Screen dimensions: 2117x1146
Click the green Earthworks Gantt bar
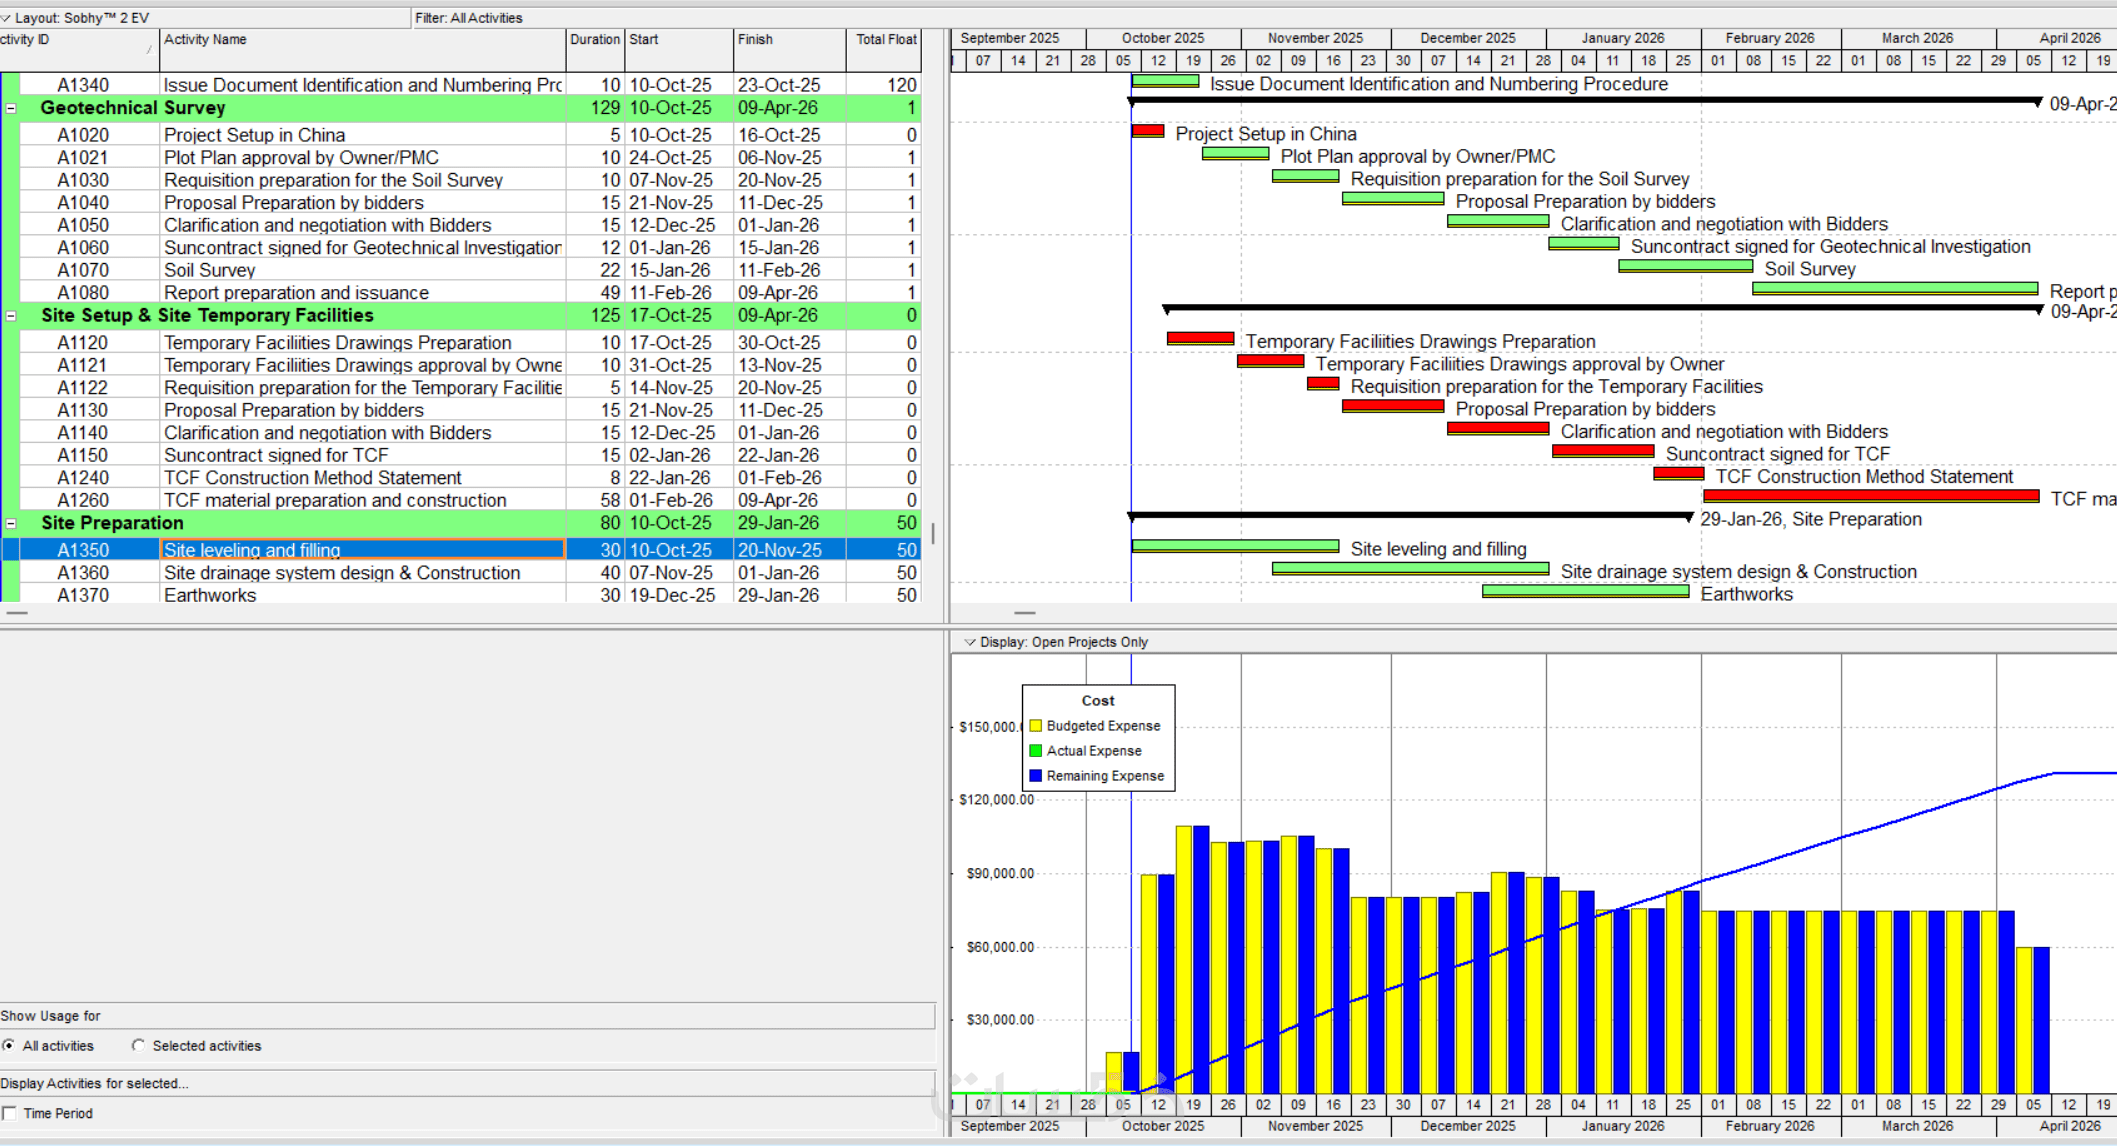pyautogui.click(x=1585, y=592)
